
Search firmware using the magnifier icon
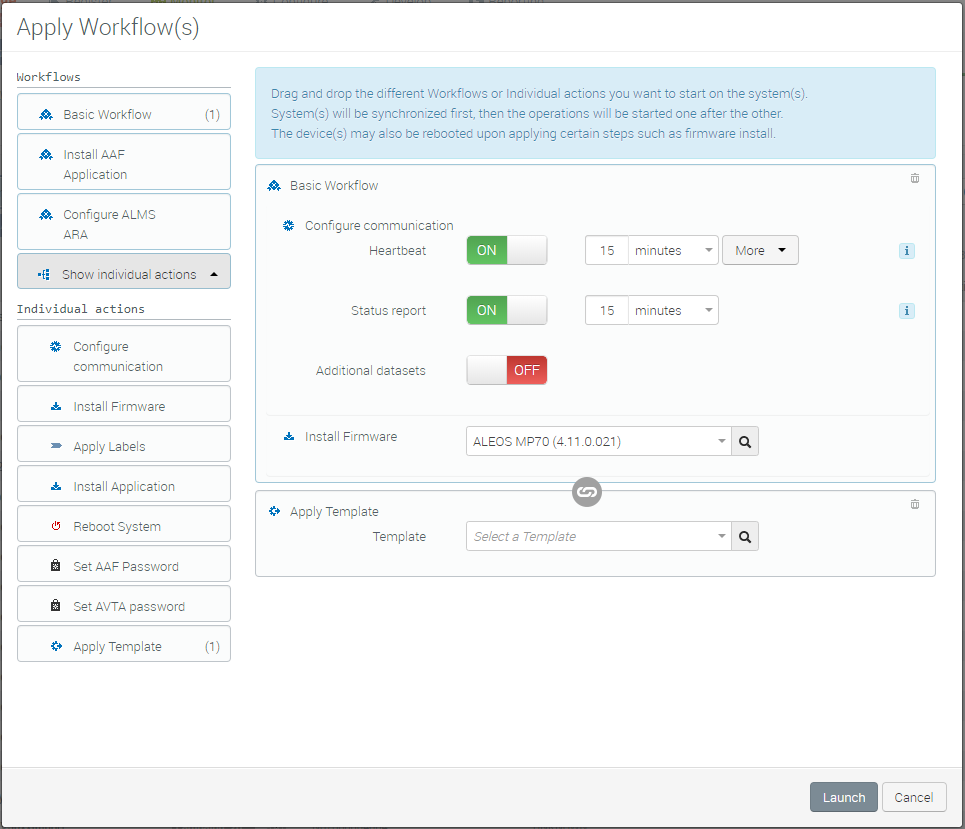point(744,441)
